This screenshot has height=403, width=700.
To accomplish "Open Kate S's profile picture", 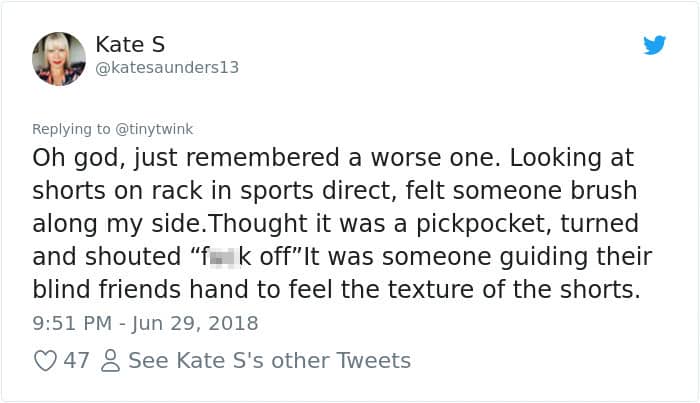I will pos(59,58).
